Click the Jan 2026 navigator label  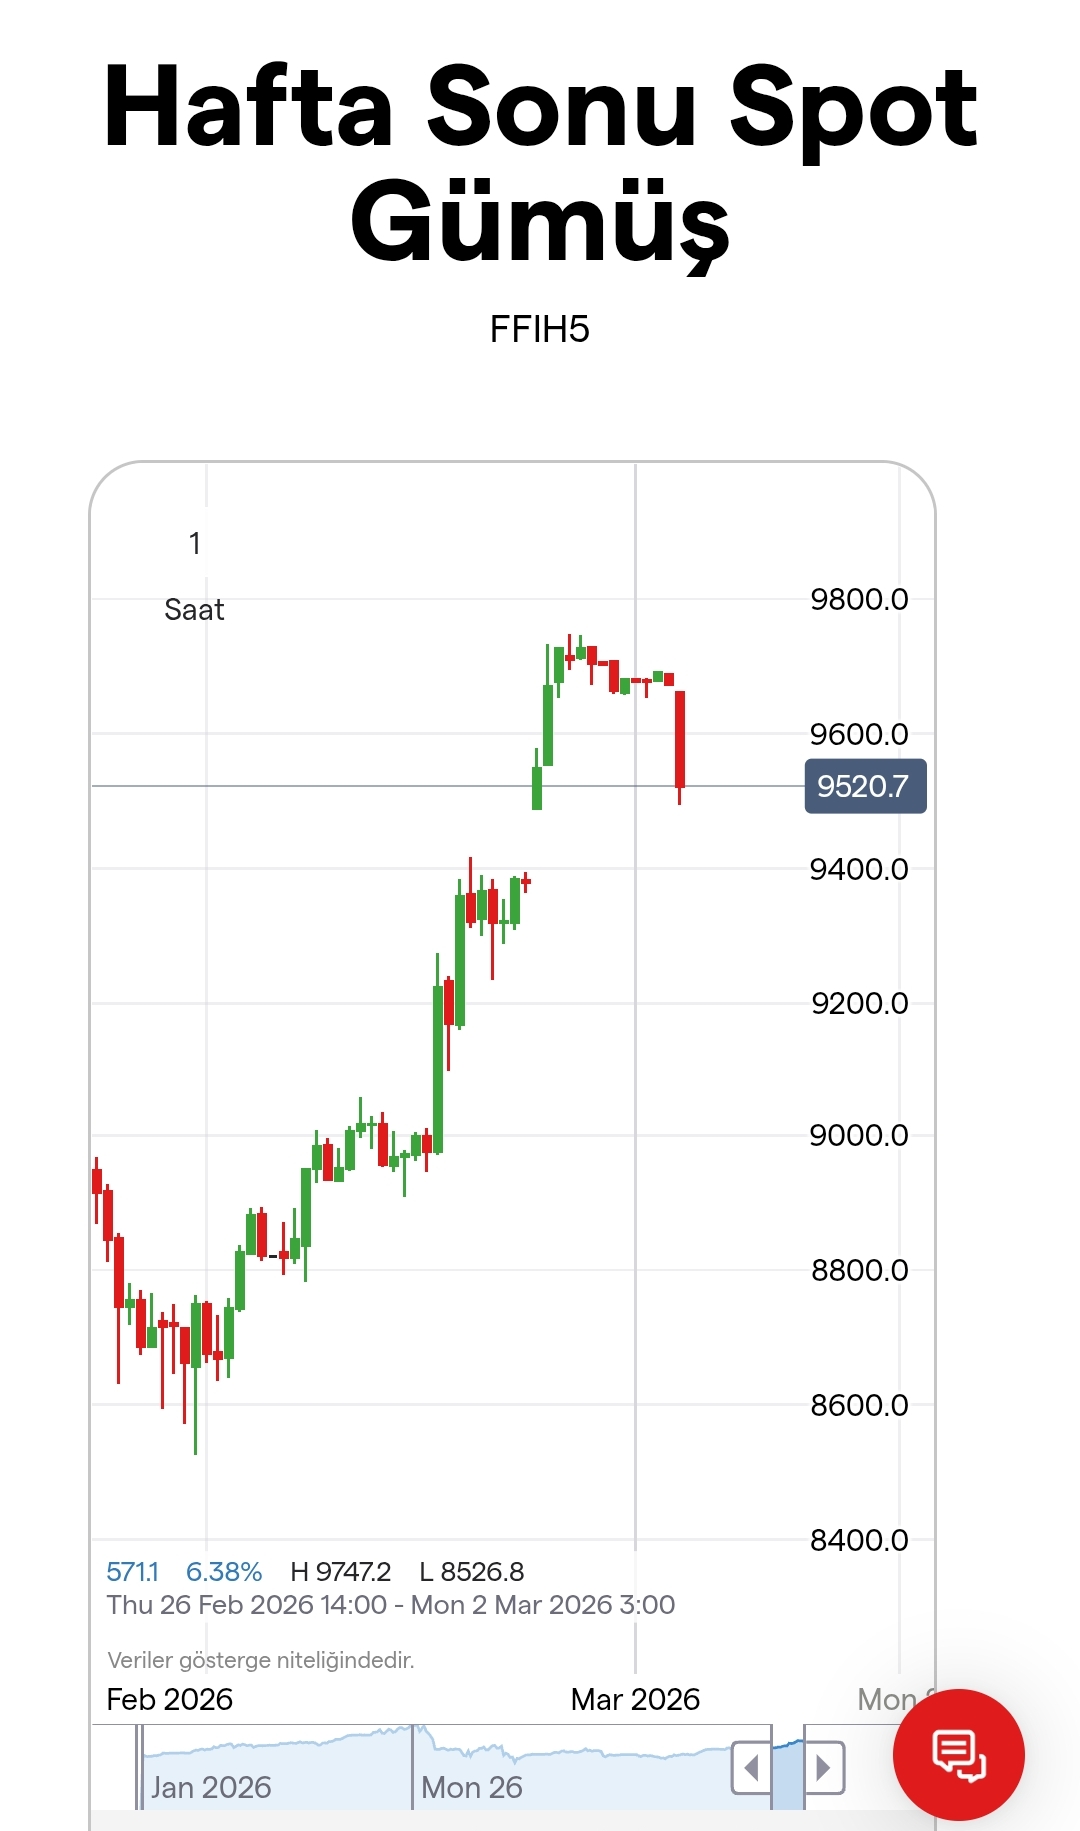tap(211, 1787)
